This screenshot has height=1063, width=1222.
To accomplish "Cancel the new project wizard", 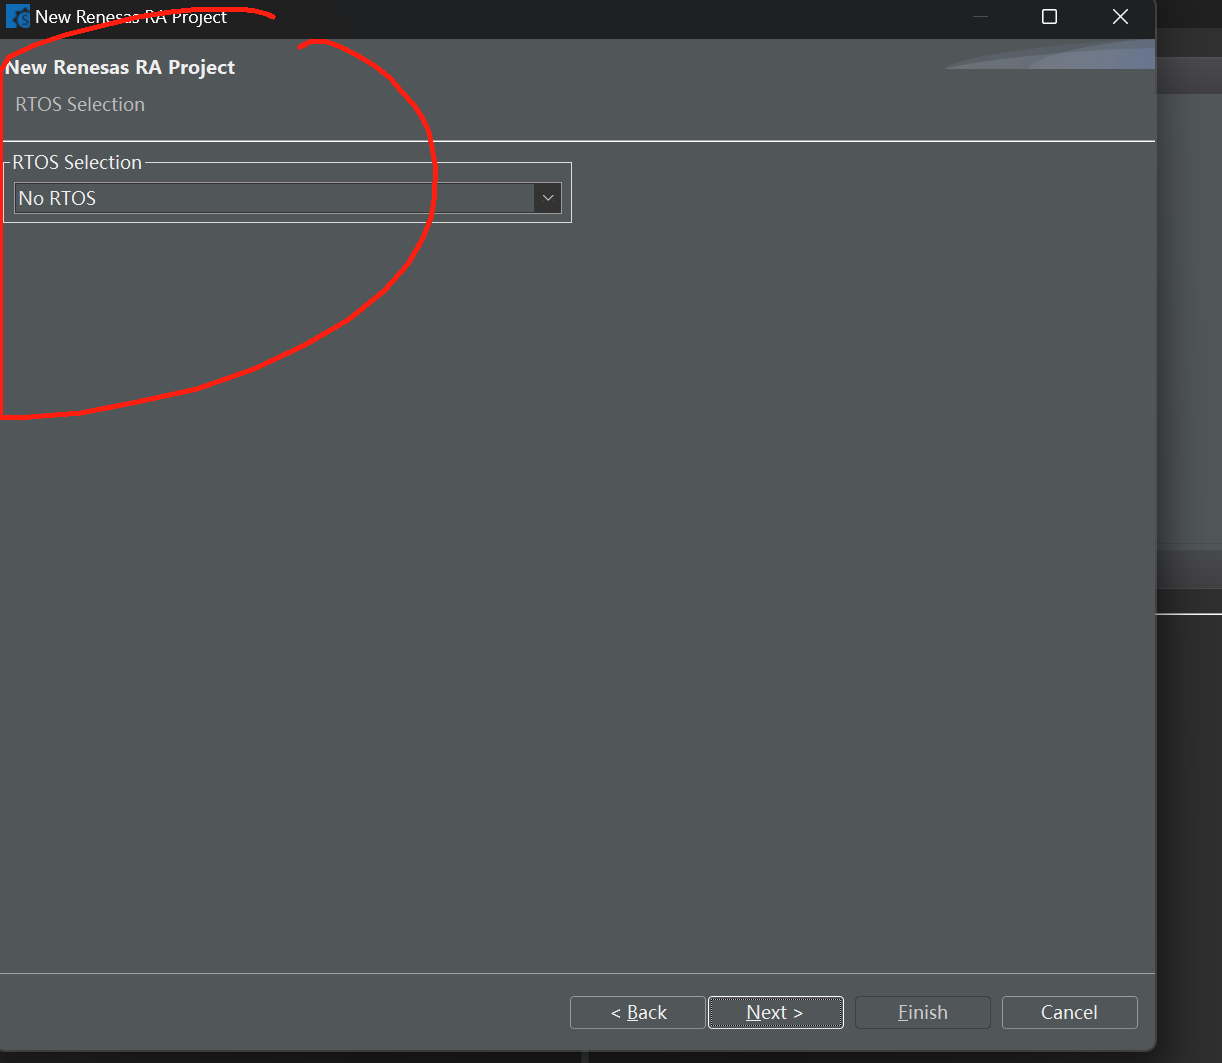I will click(1069, 1012).
